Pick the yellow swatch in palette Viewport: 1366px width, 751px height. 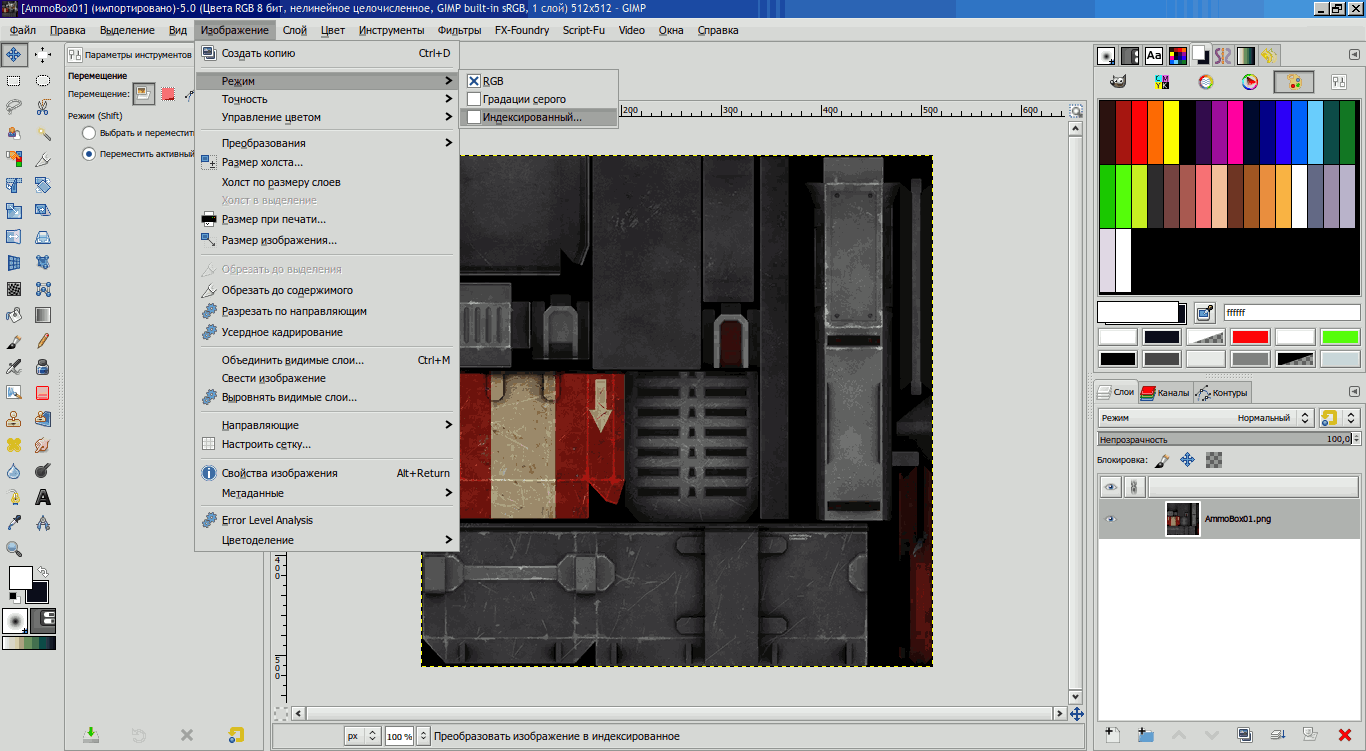pos(1172,131)
